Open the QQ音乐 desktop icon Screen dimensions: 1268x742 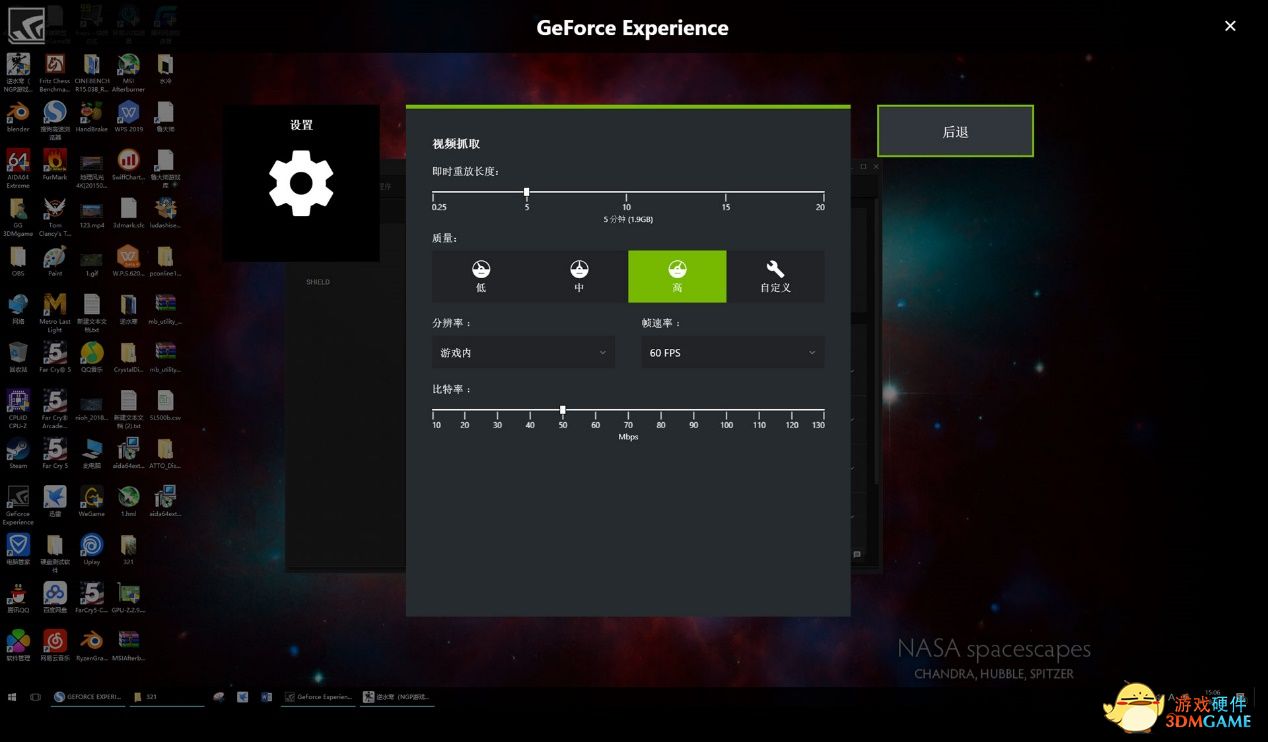point(91,357)
